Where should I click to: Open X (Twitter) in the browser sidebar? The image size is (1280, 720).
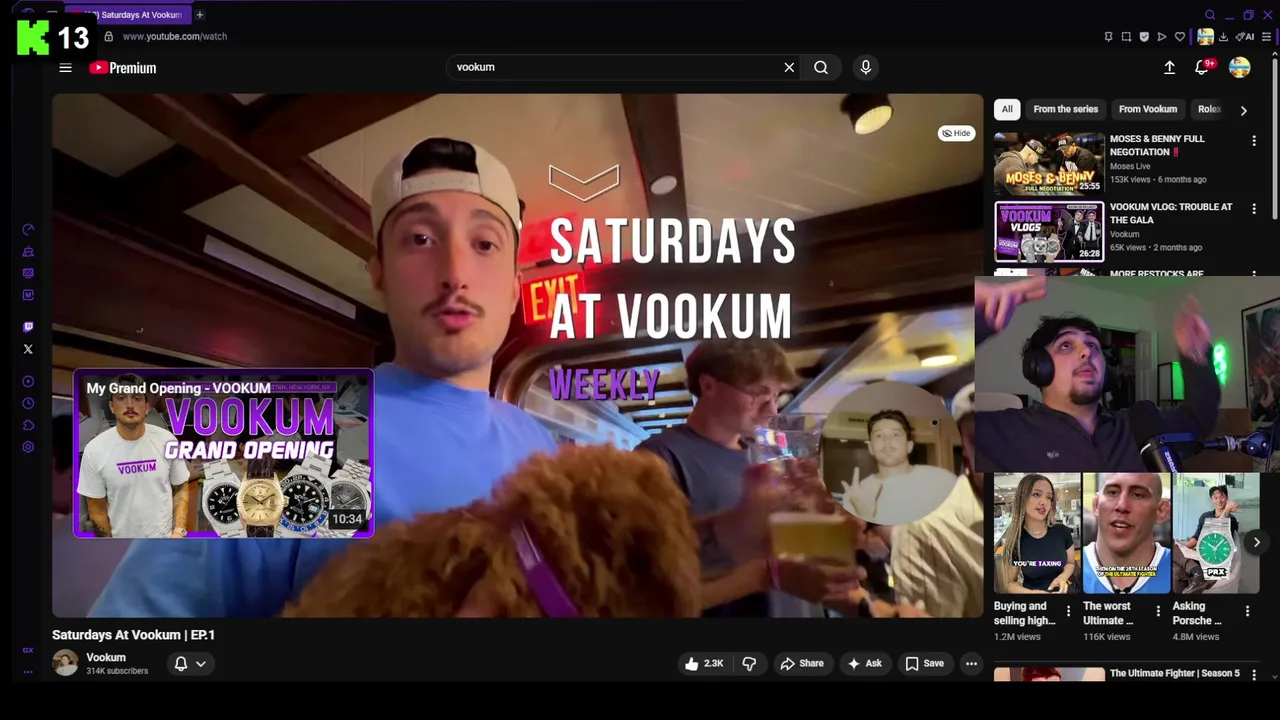(x=28, y=349)
